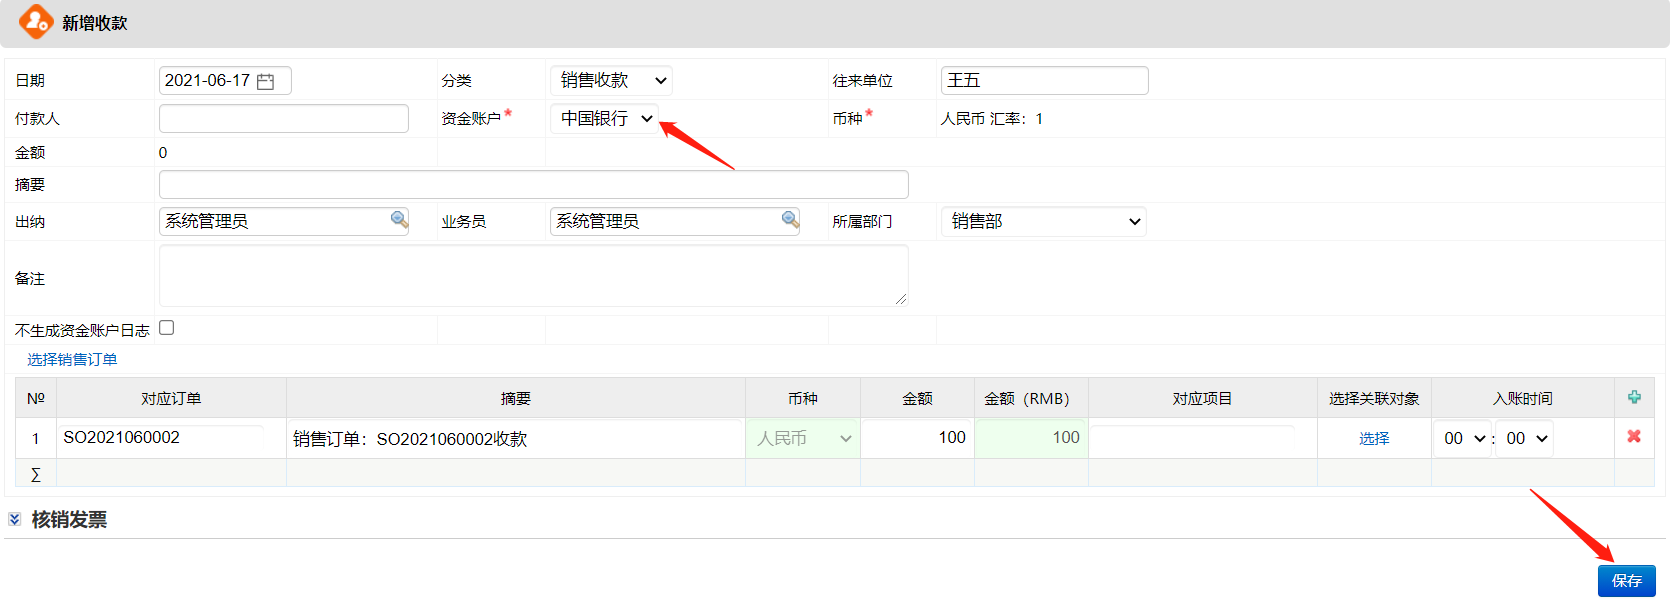Delete row 1 with red X icon

pyautogui.click(x=1634, y=436)
